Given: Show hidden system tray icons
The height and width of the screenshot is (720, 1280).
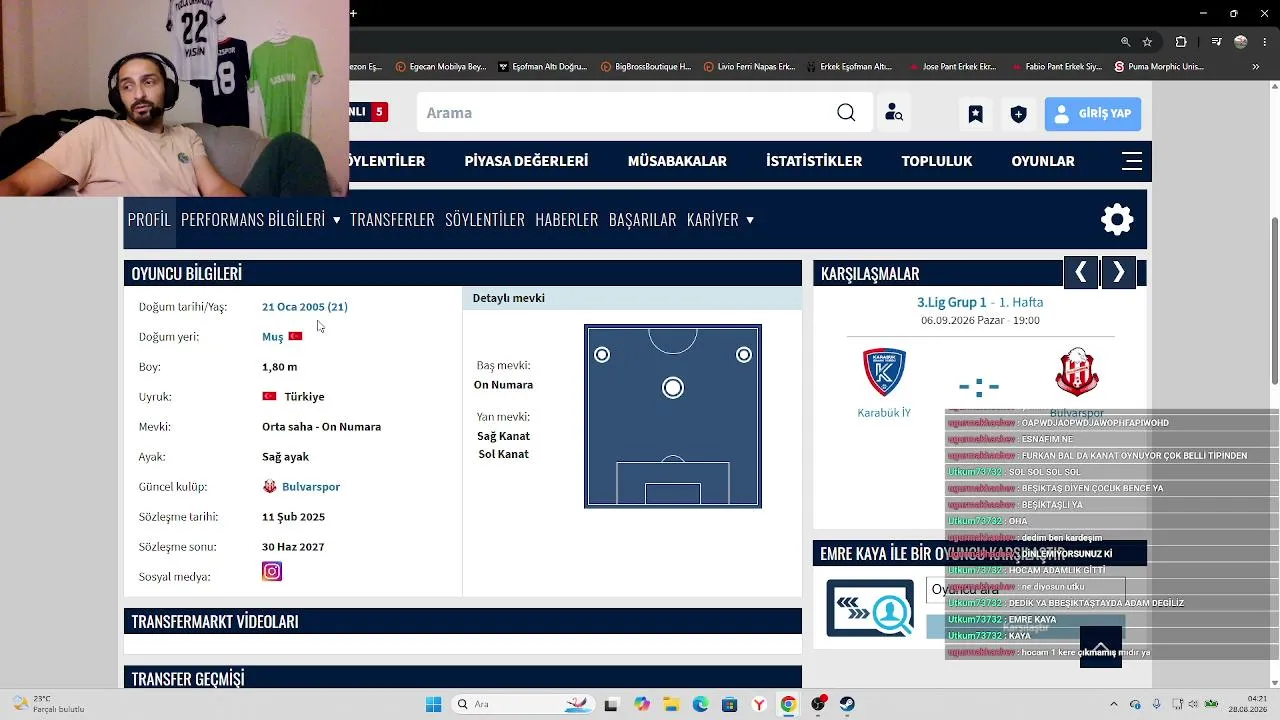Looking at the screenshot, I should 1114,704.
